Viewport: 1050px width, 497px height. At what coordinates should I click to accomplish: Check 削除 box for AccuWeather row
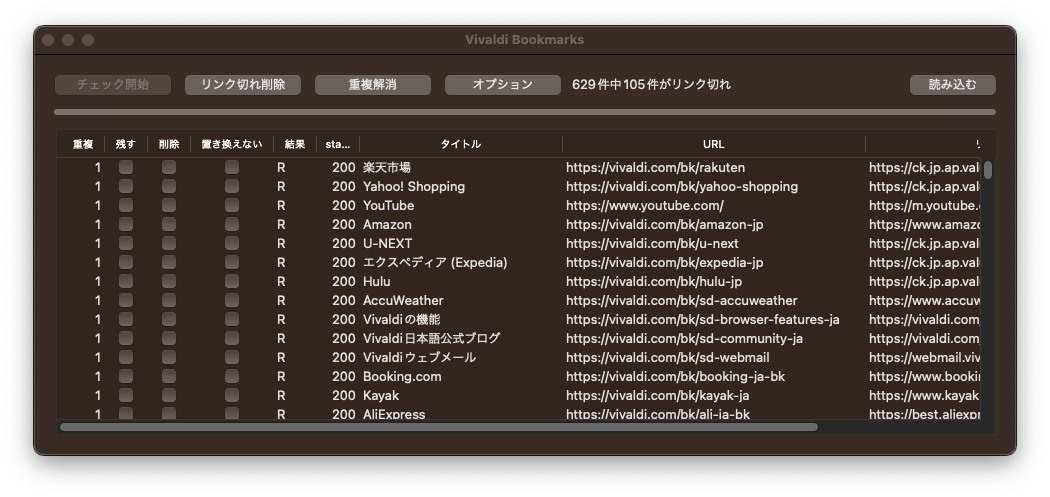(169, 300)
